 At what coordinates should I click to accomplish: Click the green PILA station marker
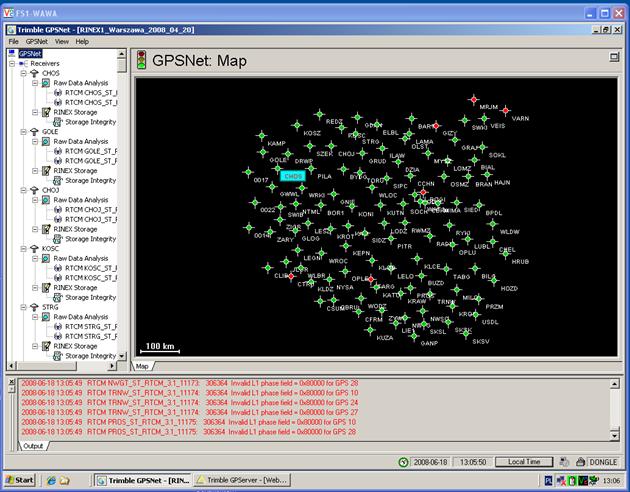tap(311, 168)
